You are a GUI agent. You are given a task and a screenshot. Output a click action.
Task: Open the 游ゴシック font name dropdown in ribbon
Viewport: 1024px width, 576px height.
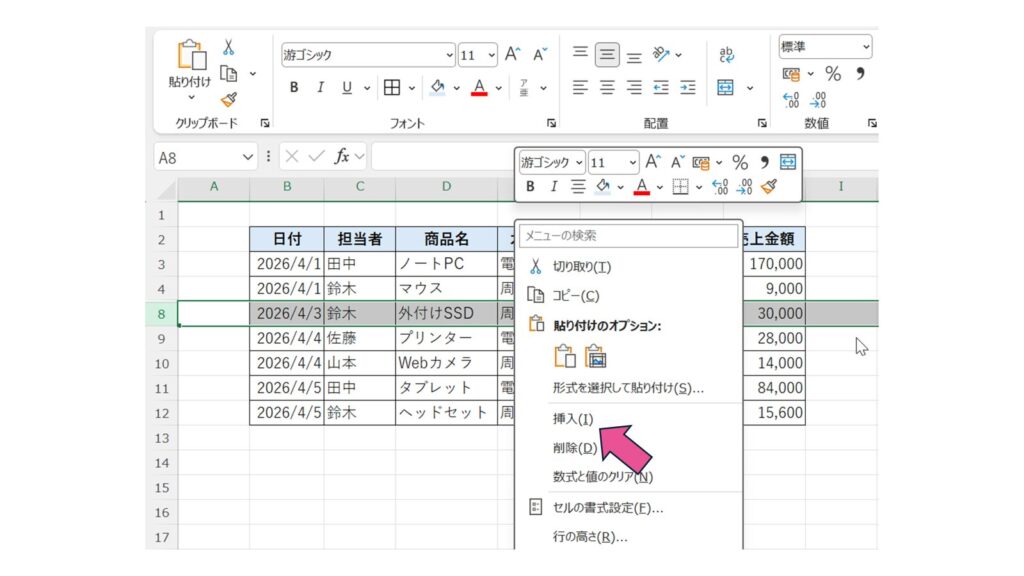click(x=449, y=55)
